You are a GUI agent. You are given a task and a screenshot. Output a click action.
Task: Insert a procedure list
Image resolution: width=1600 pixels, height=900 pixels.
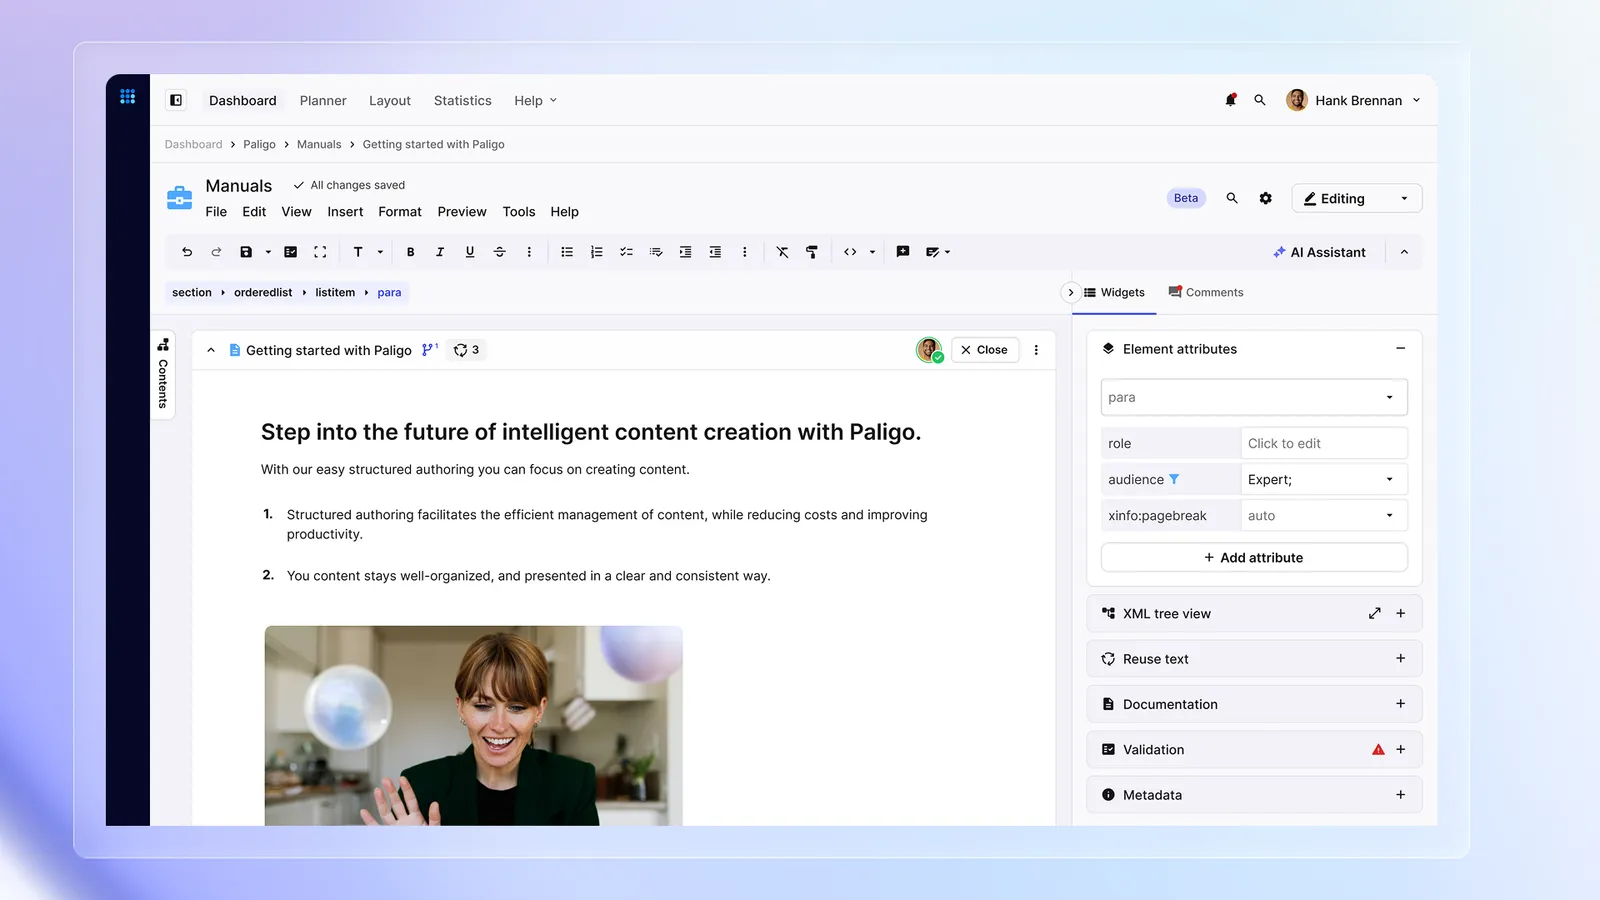coord(656,252)
